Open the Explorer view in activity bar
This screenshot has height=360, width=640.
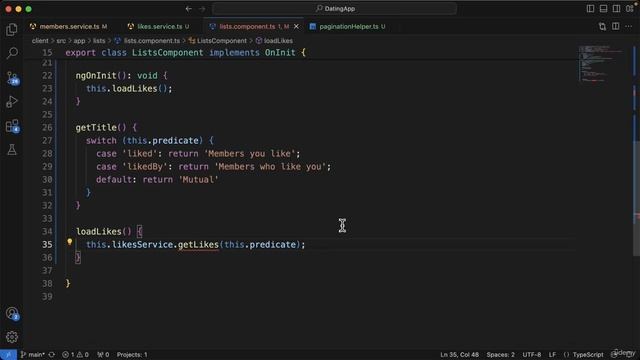(x=12, y=29)
